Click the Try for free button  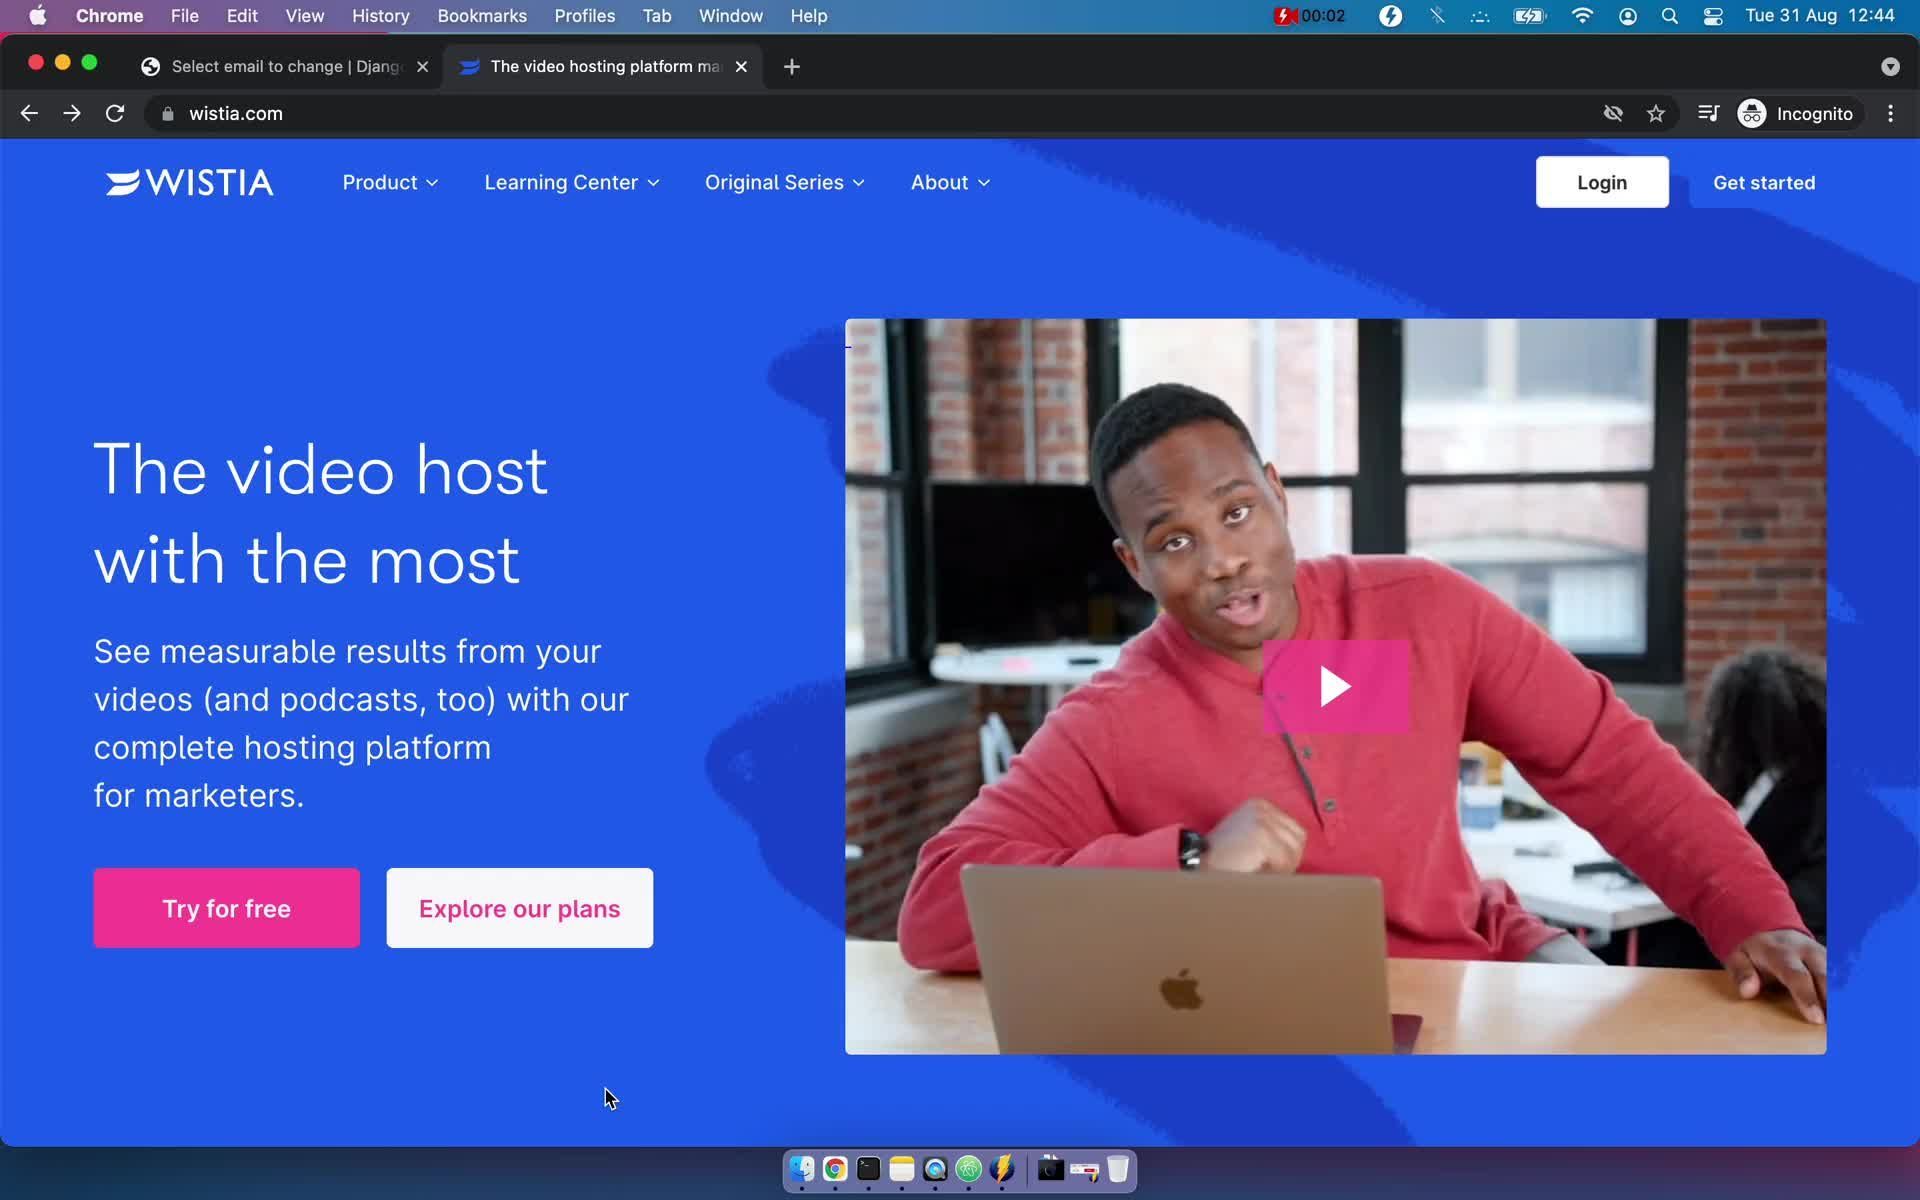coord(226,908)
